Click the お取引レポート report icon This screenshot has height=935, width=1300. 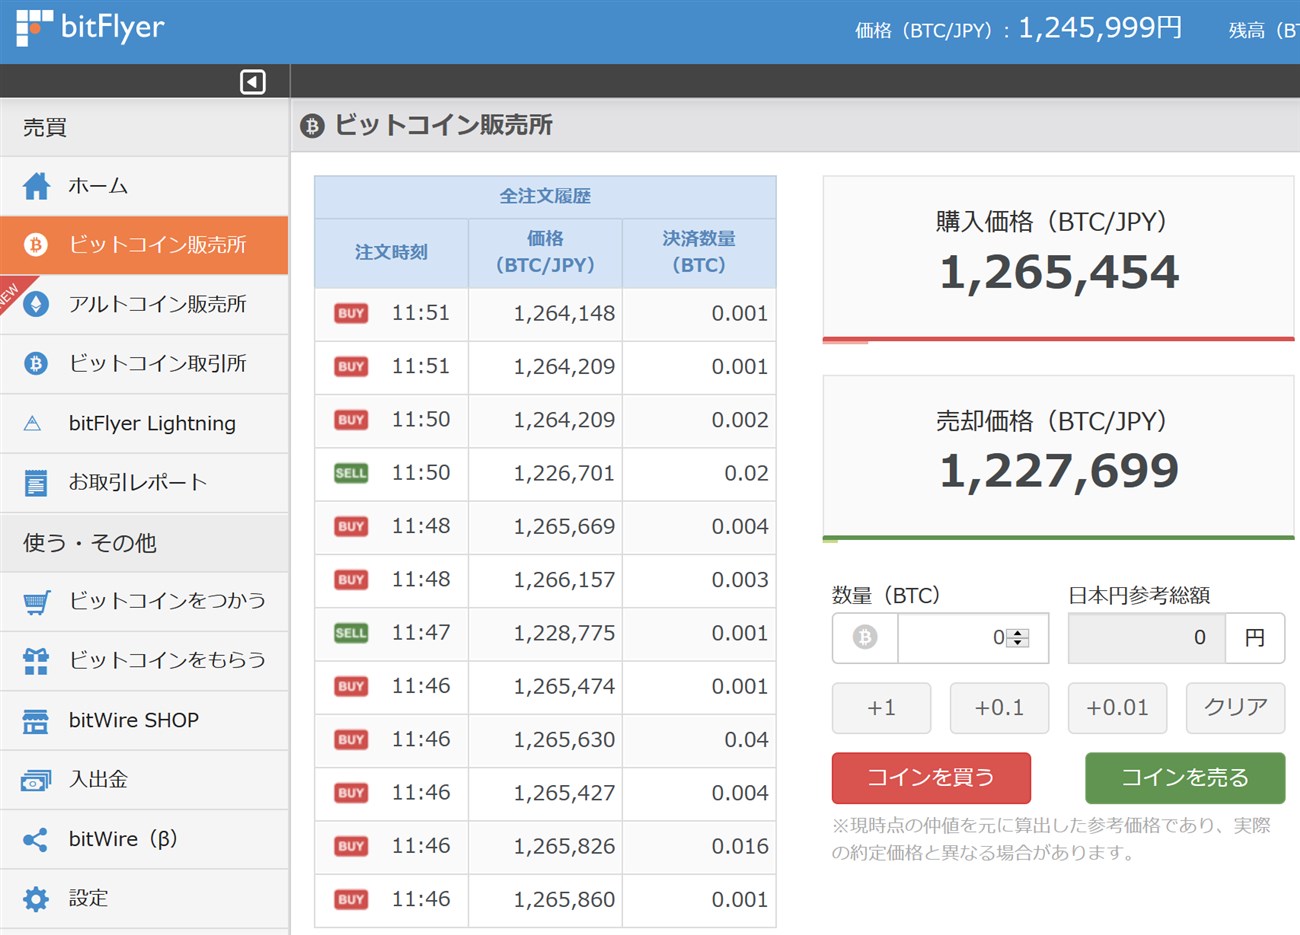click(x=36, y=483)
